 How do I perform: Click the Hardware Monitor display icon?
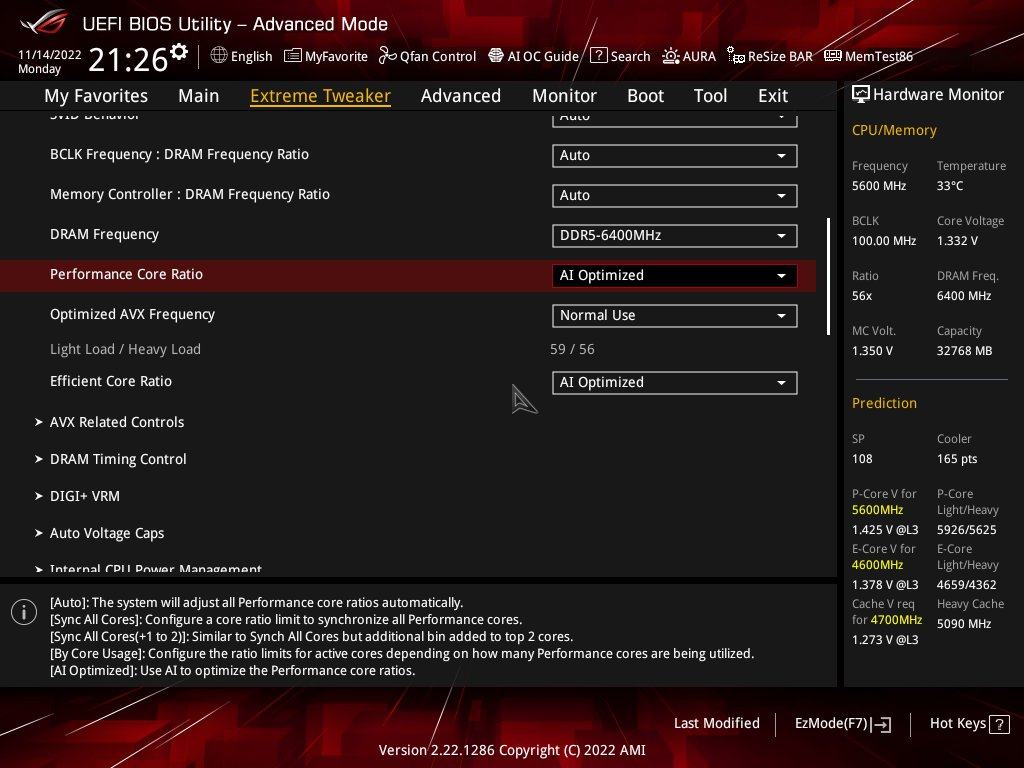[x=861, y=95]
